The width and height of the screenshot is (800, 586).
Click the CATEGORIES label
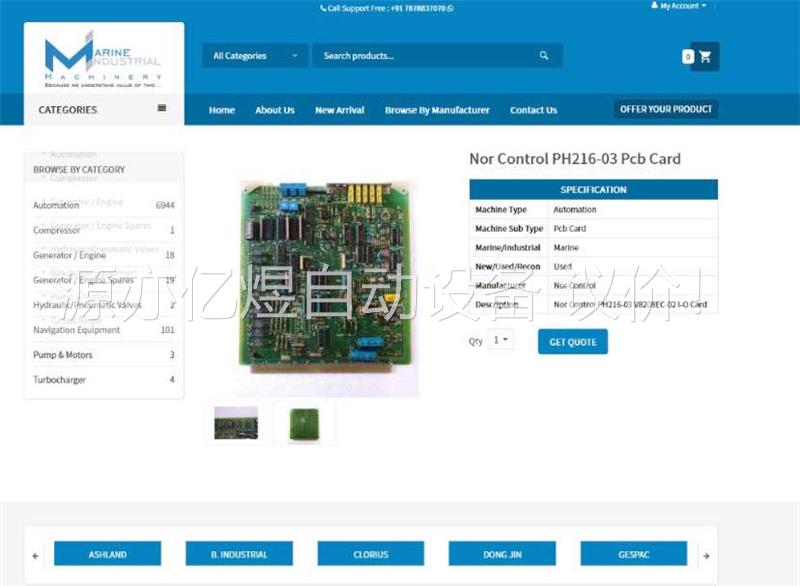[x=68, y=110]
